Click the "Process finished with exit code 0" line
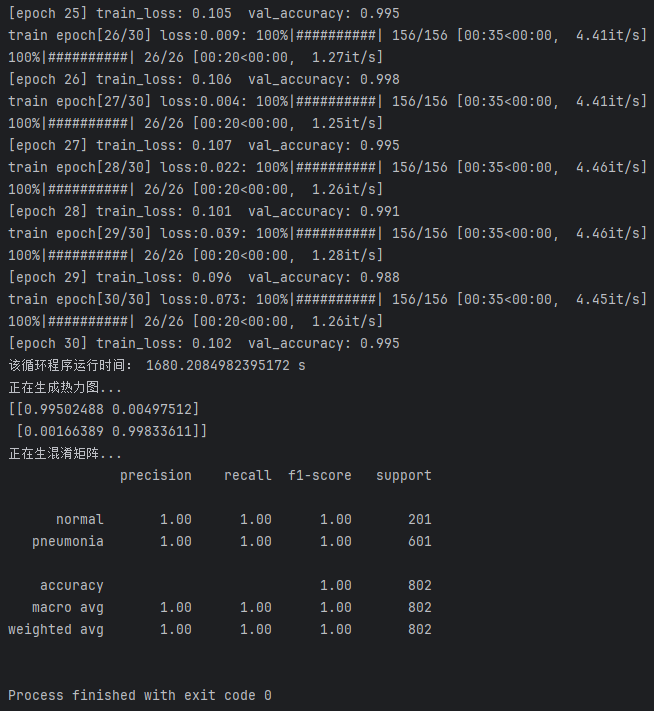 tap(139, 695)
